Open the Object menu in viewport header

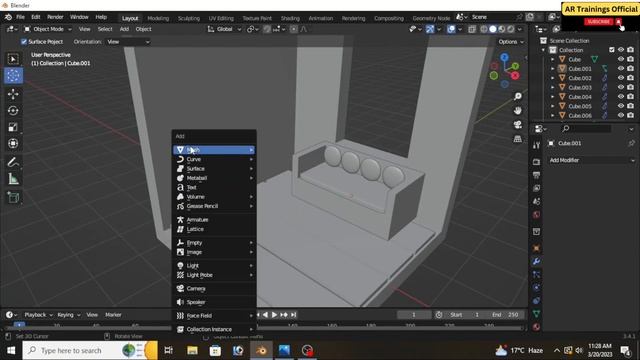click(143, 29)
